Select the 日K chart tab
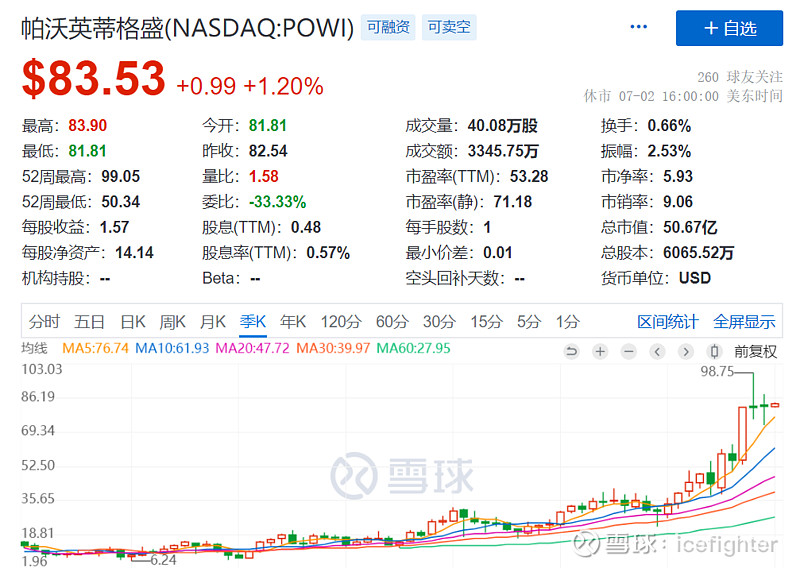The height and width of the screenshot is (568, 800). click(x=133, y=322)
